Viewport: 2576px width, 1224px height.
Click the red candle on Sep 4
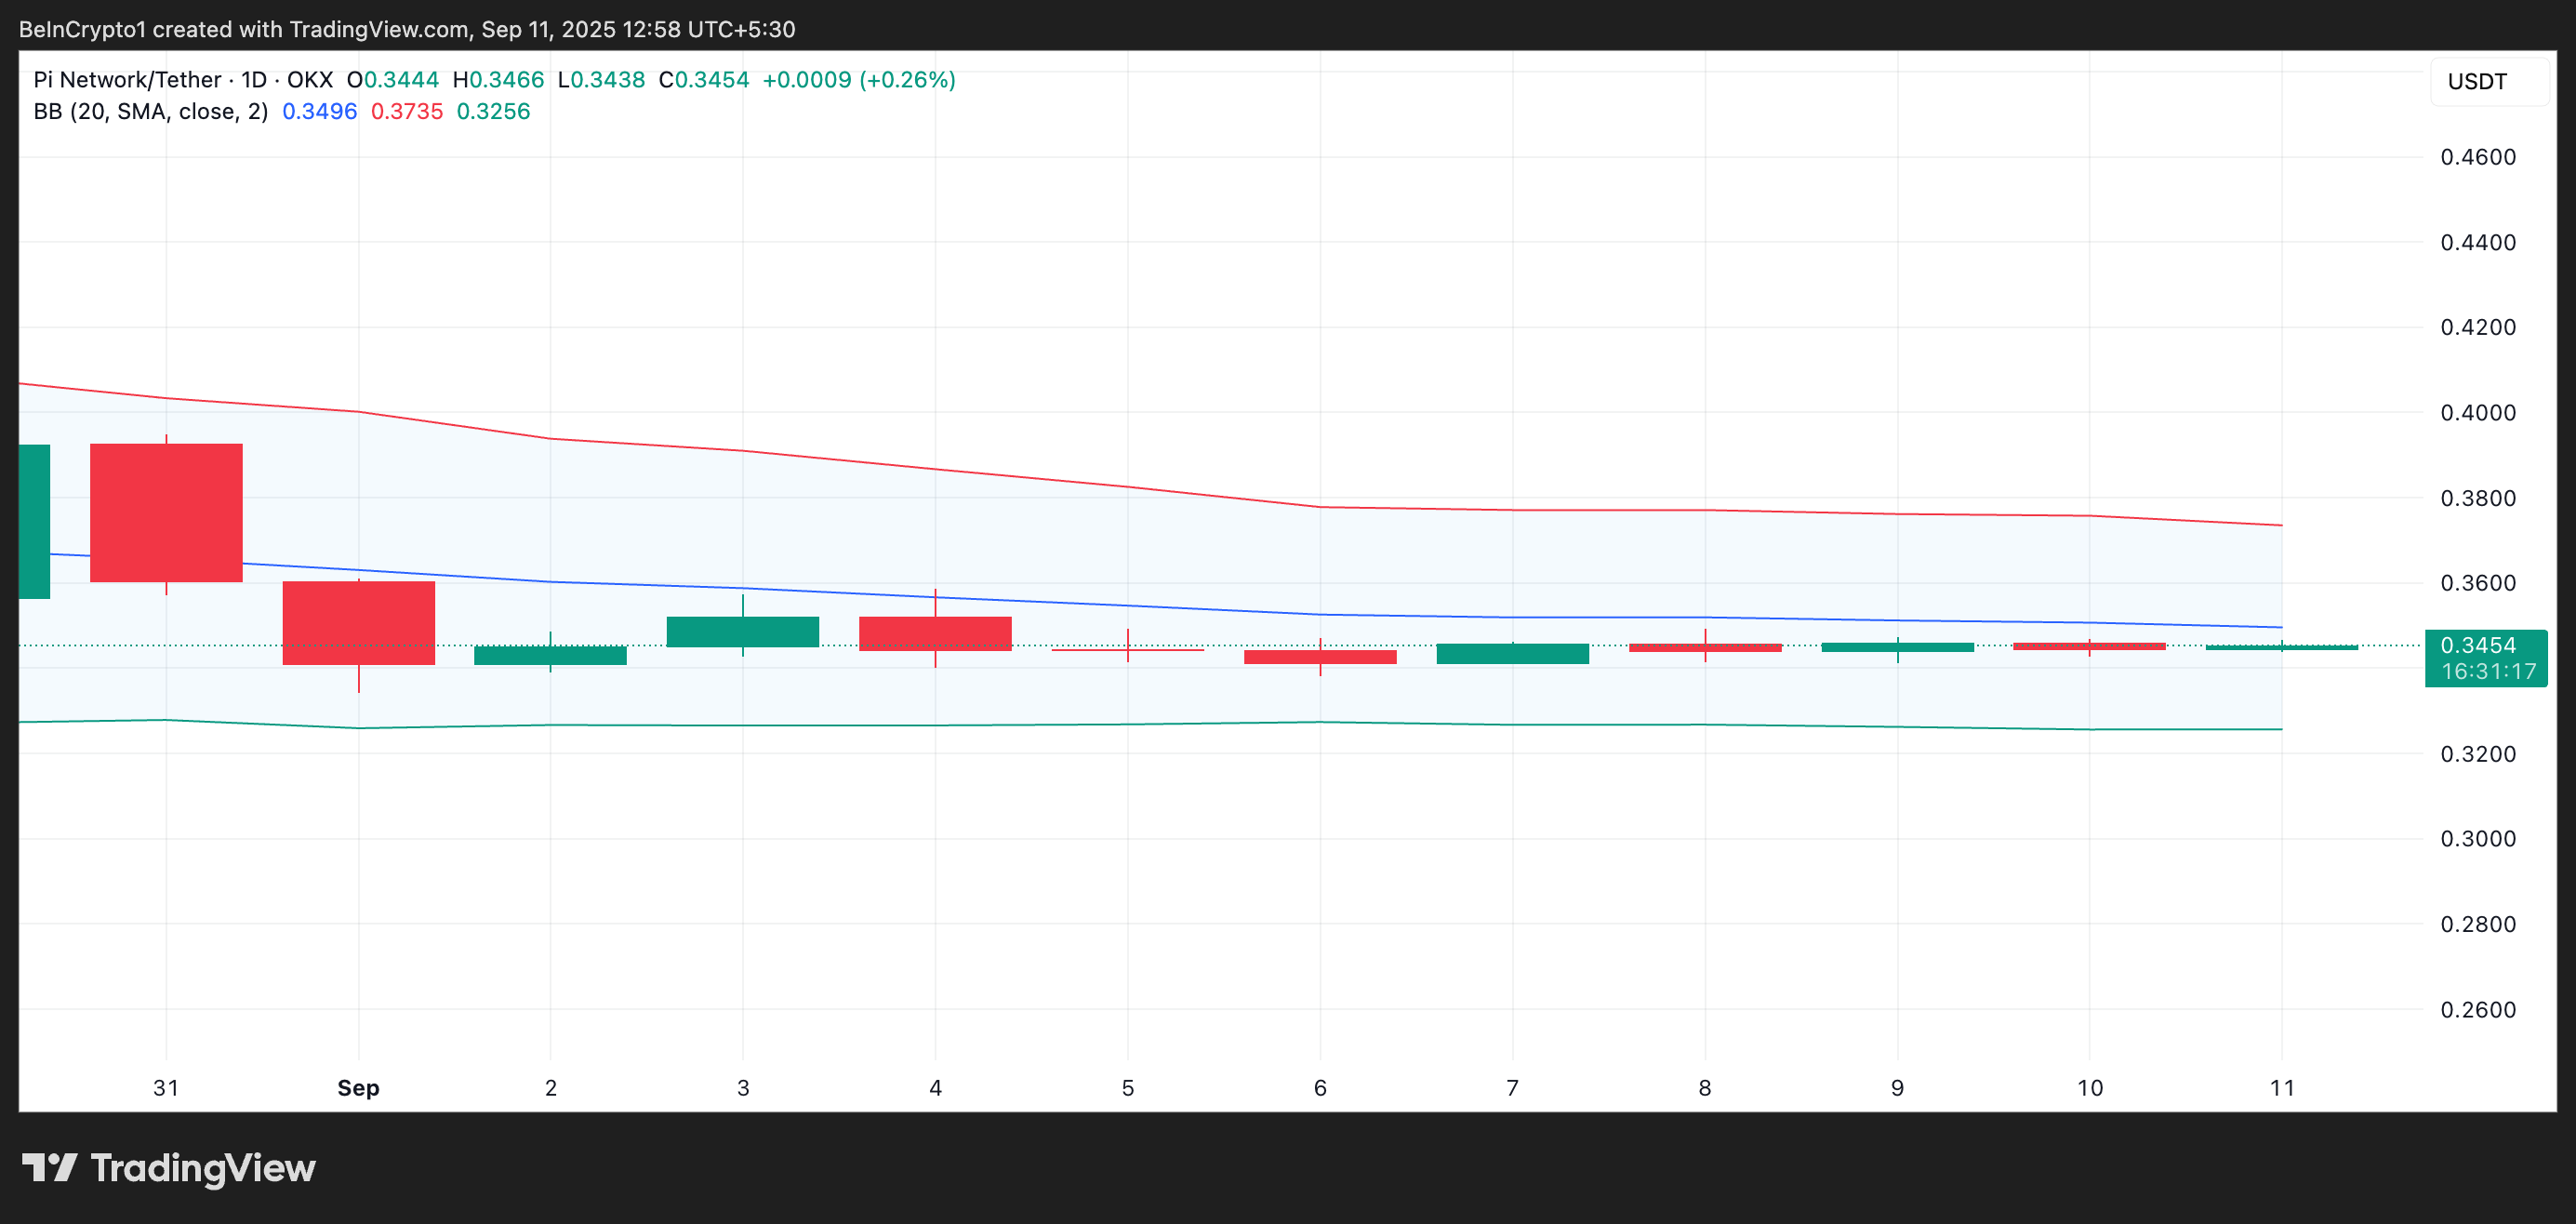(x=935, y=633)
